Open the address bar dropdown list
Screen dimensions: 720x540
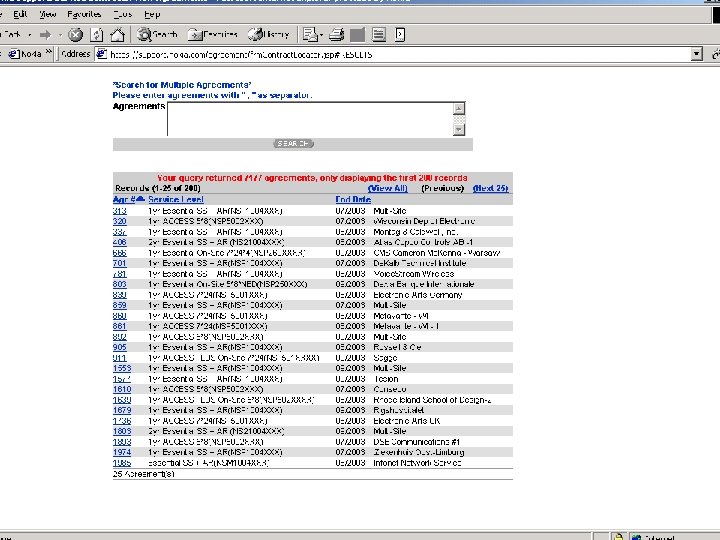697,54
